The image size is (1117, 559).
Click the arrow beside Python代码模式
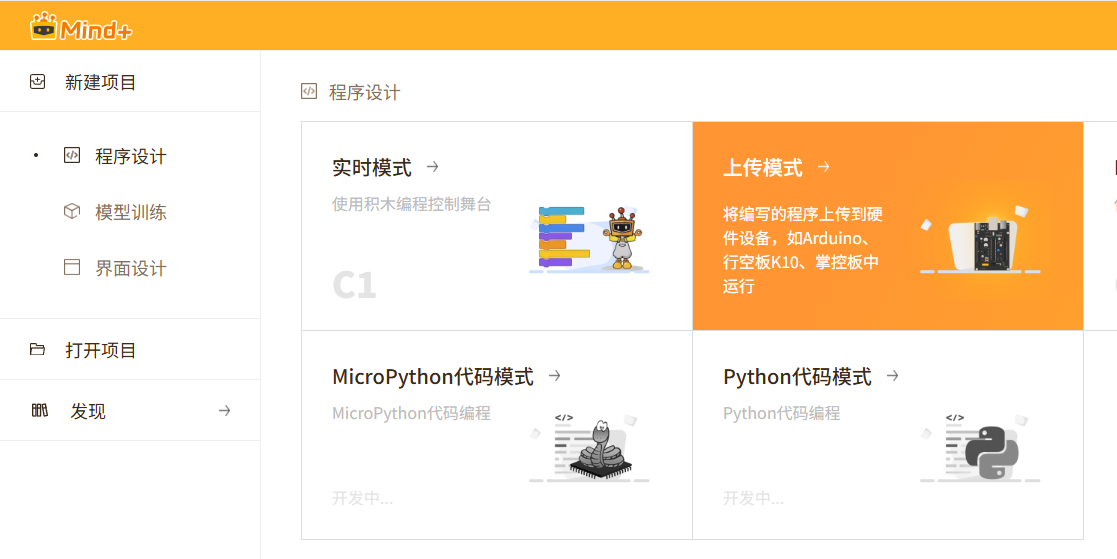[x=893, y=376]
